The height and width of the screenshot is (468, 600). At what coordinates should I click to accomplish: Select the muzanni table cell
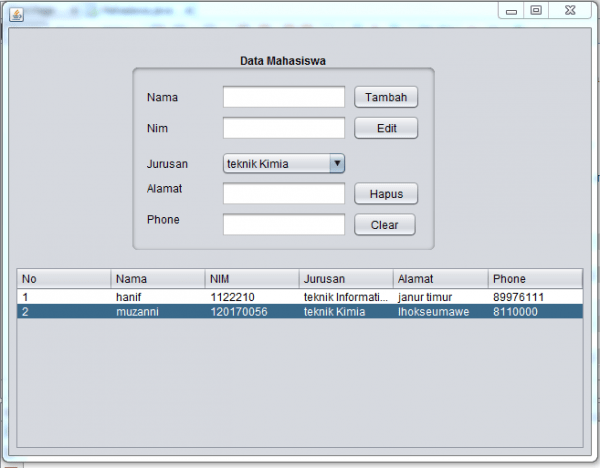(x=158, y=311)
